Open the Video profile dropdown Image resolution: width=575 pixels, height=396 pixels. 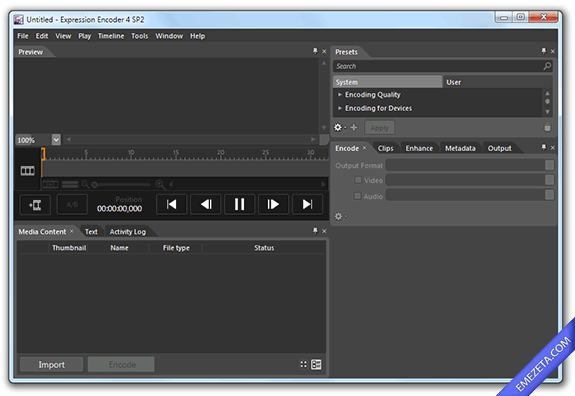click(549, 180)
